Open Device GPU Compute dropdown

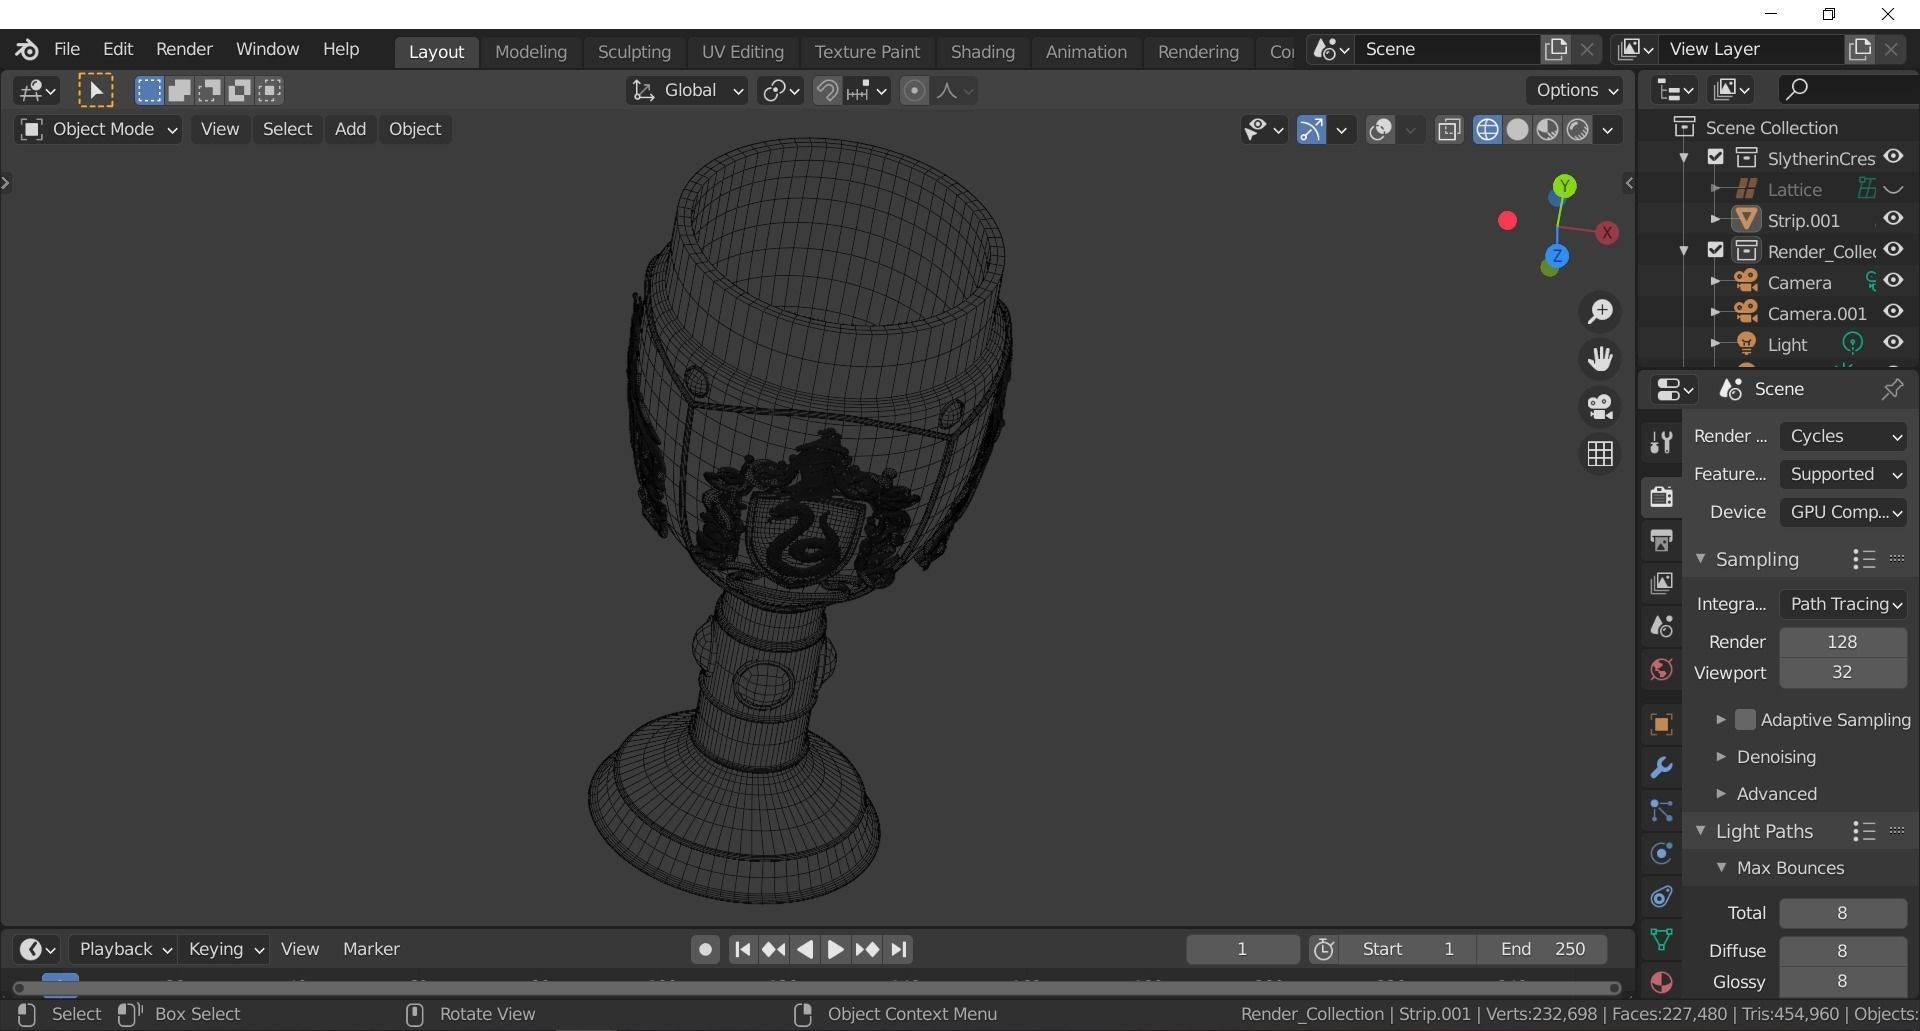(x=1843, y=513)
